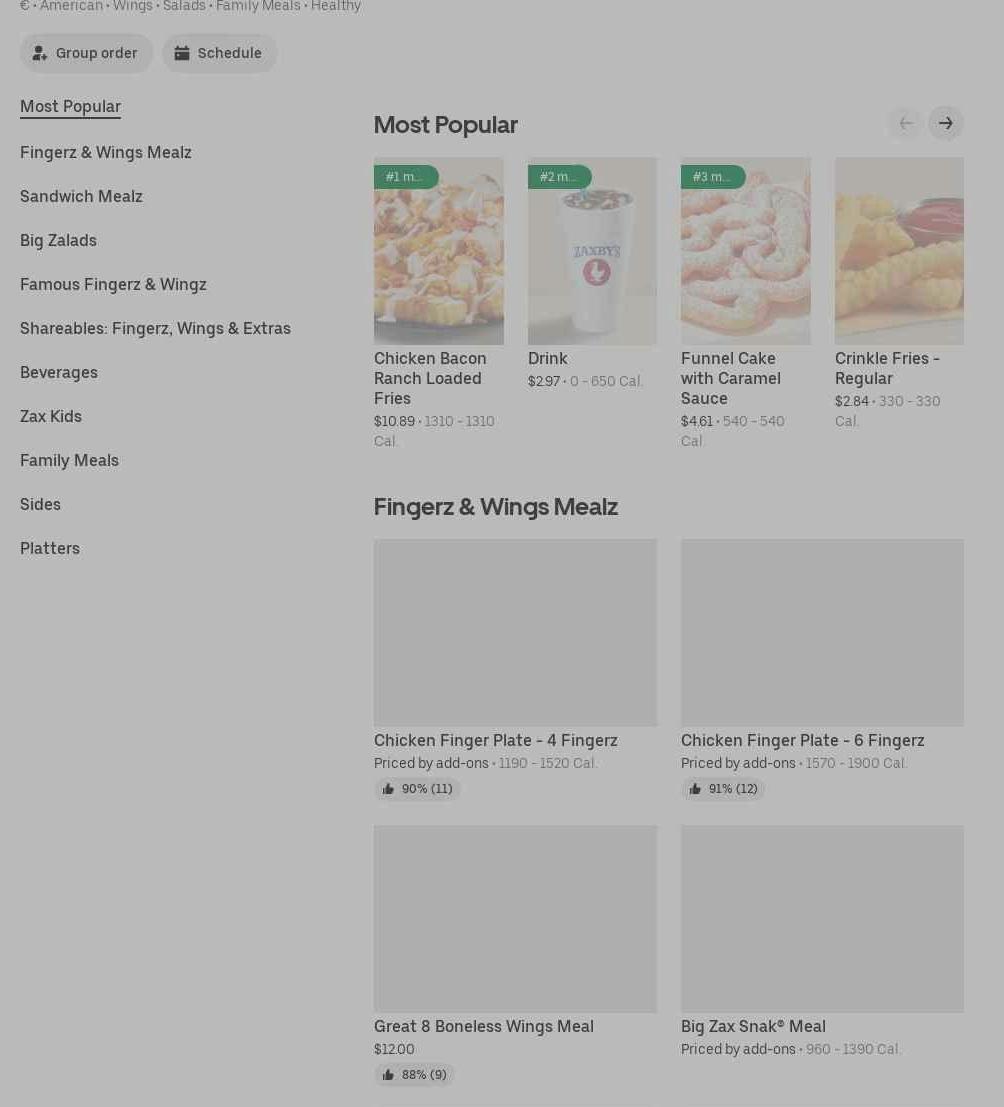
Task: Click the Schedule calendar icon
Action: click(x=182, y=53)
